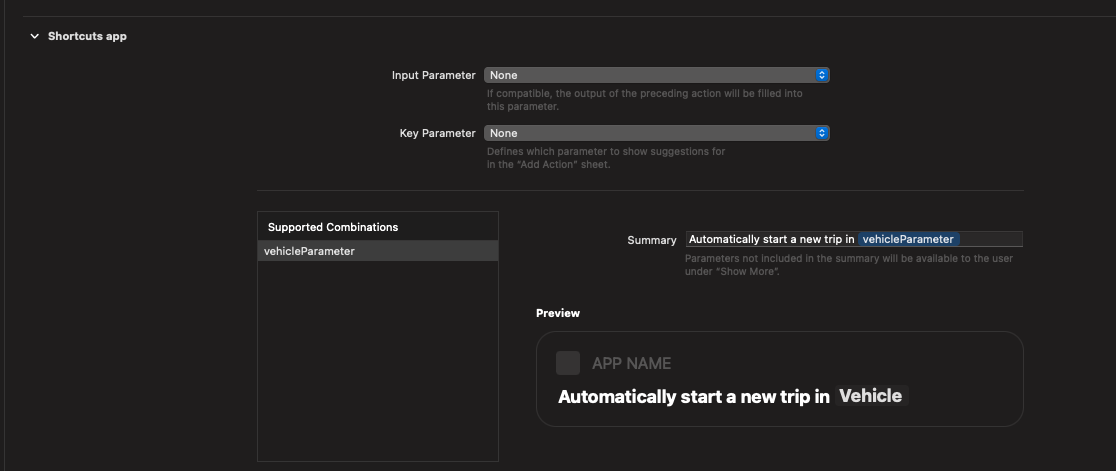The image size is (1116, 471).
Task: Collapse the Shortcuts app section chevron
Action: point(34,36)
